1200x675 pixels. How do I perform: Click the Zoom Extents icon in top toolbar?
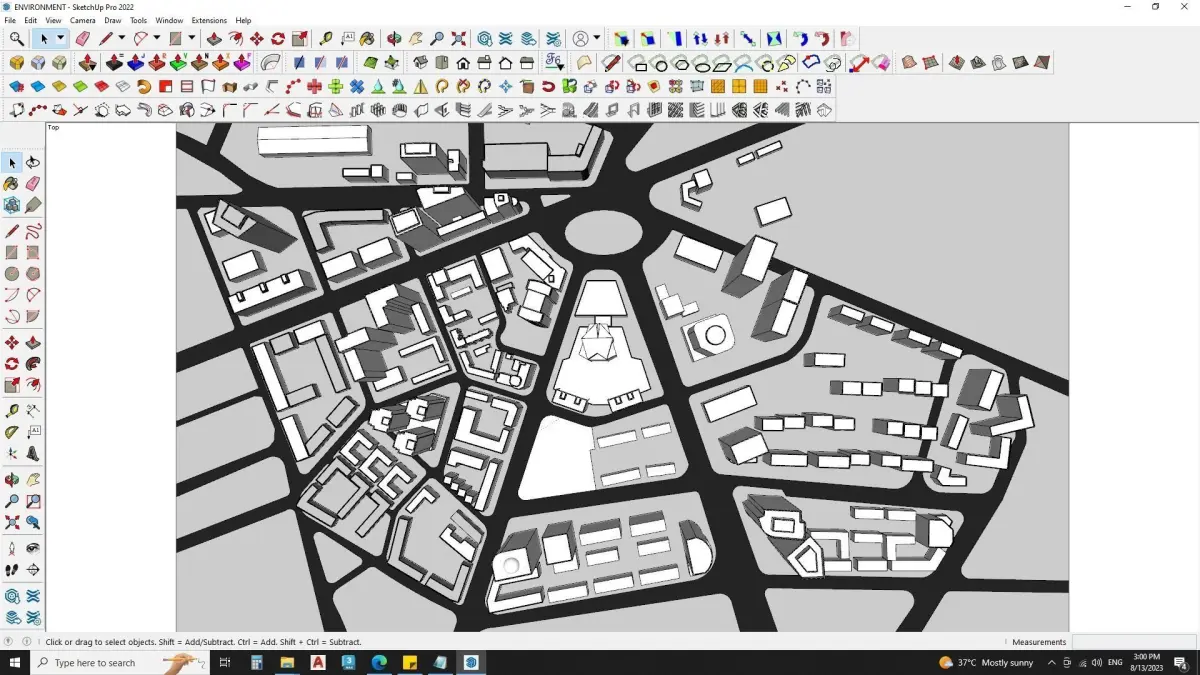(459, 39)
